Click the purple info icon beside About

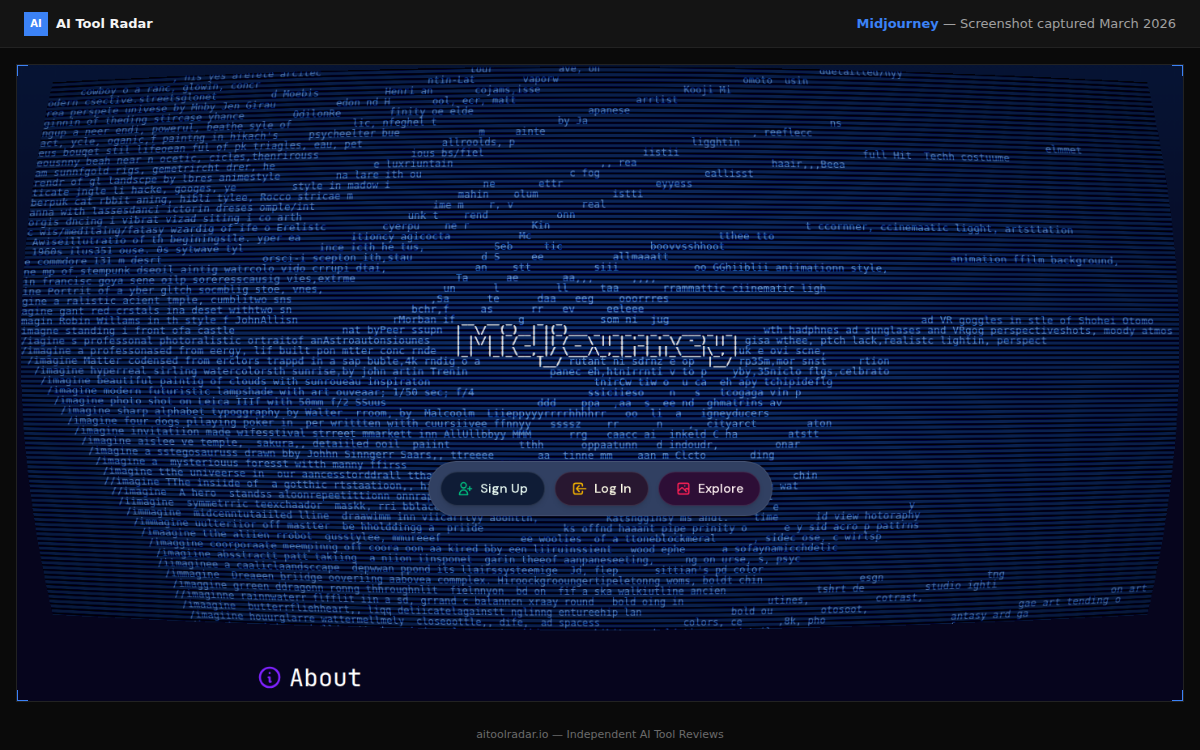(268, 677)
